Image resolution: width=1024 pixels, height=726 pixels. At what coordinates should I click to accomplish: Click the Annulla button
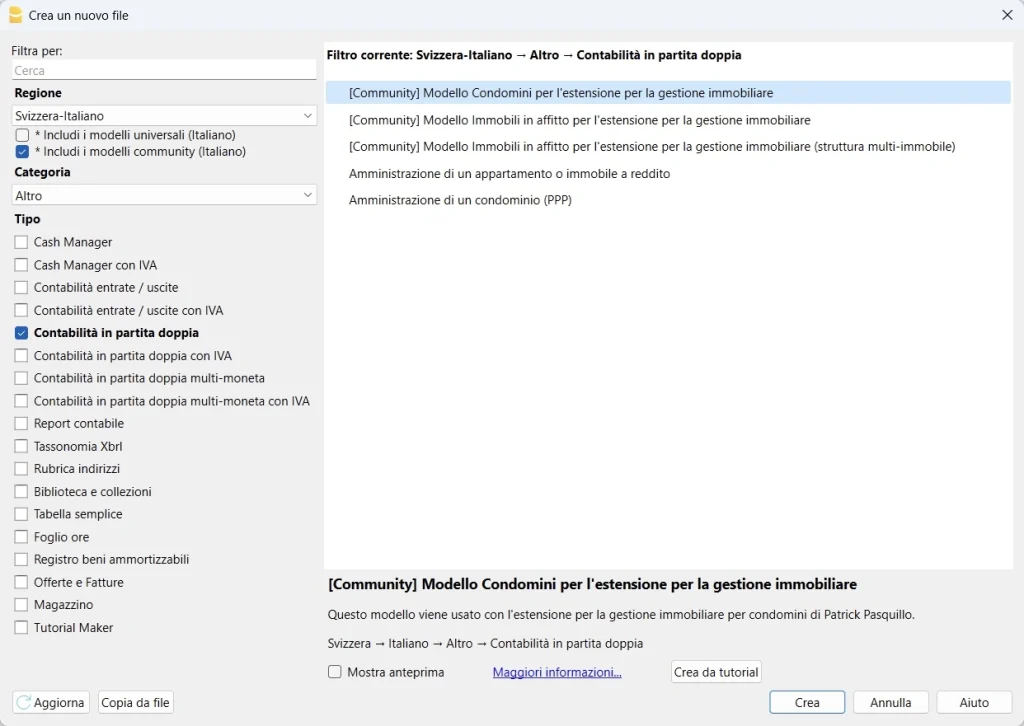[890, 702]
